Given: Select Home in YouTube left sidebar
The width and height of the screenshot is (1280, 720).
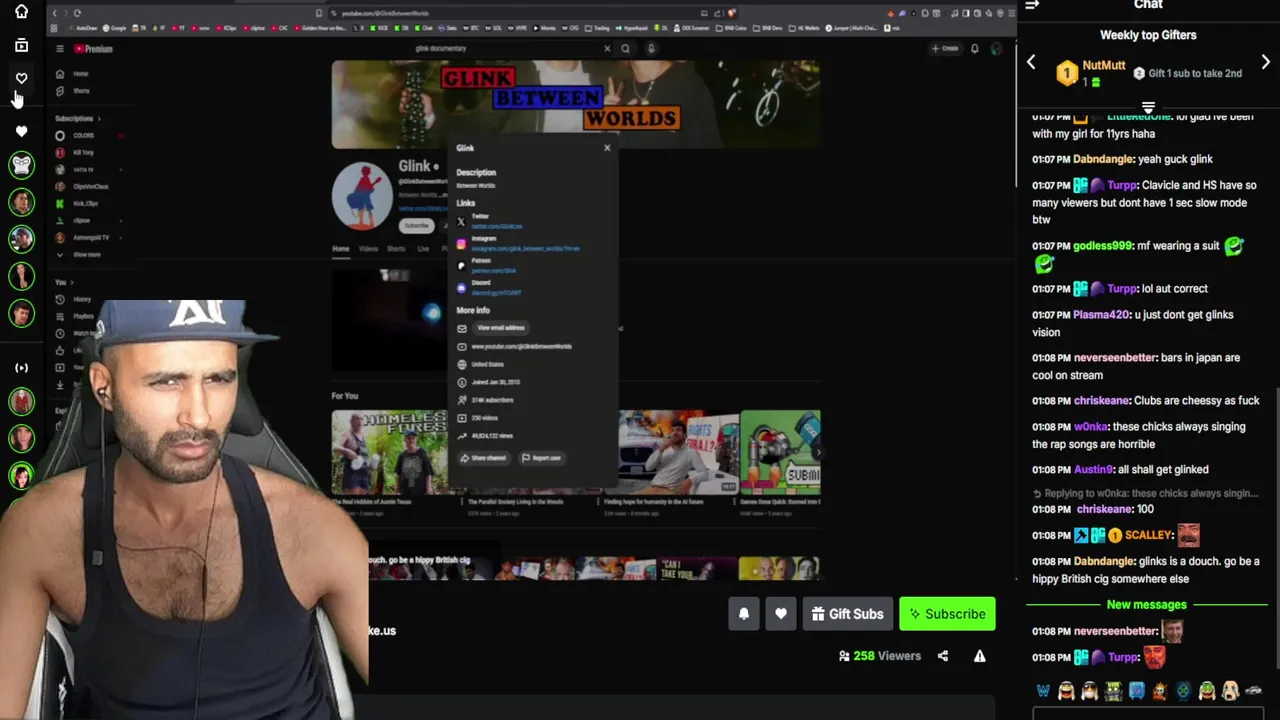Looking at the screenshot, I should tap(73, 74).
